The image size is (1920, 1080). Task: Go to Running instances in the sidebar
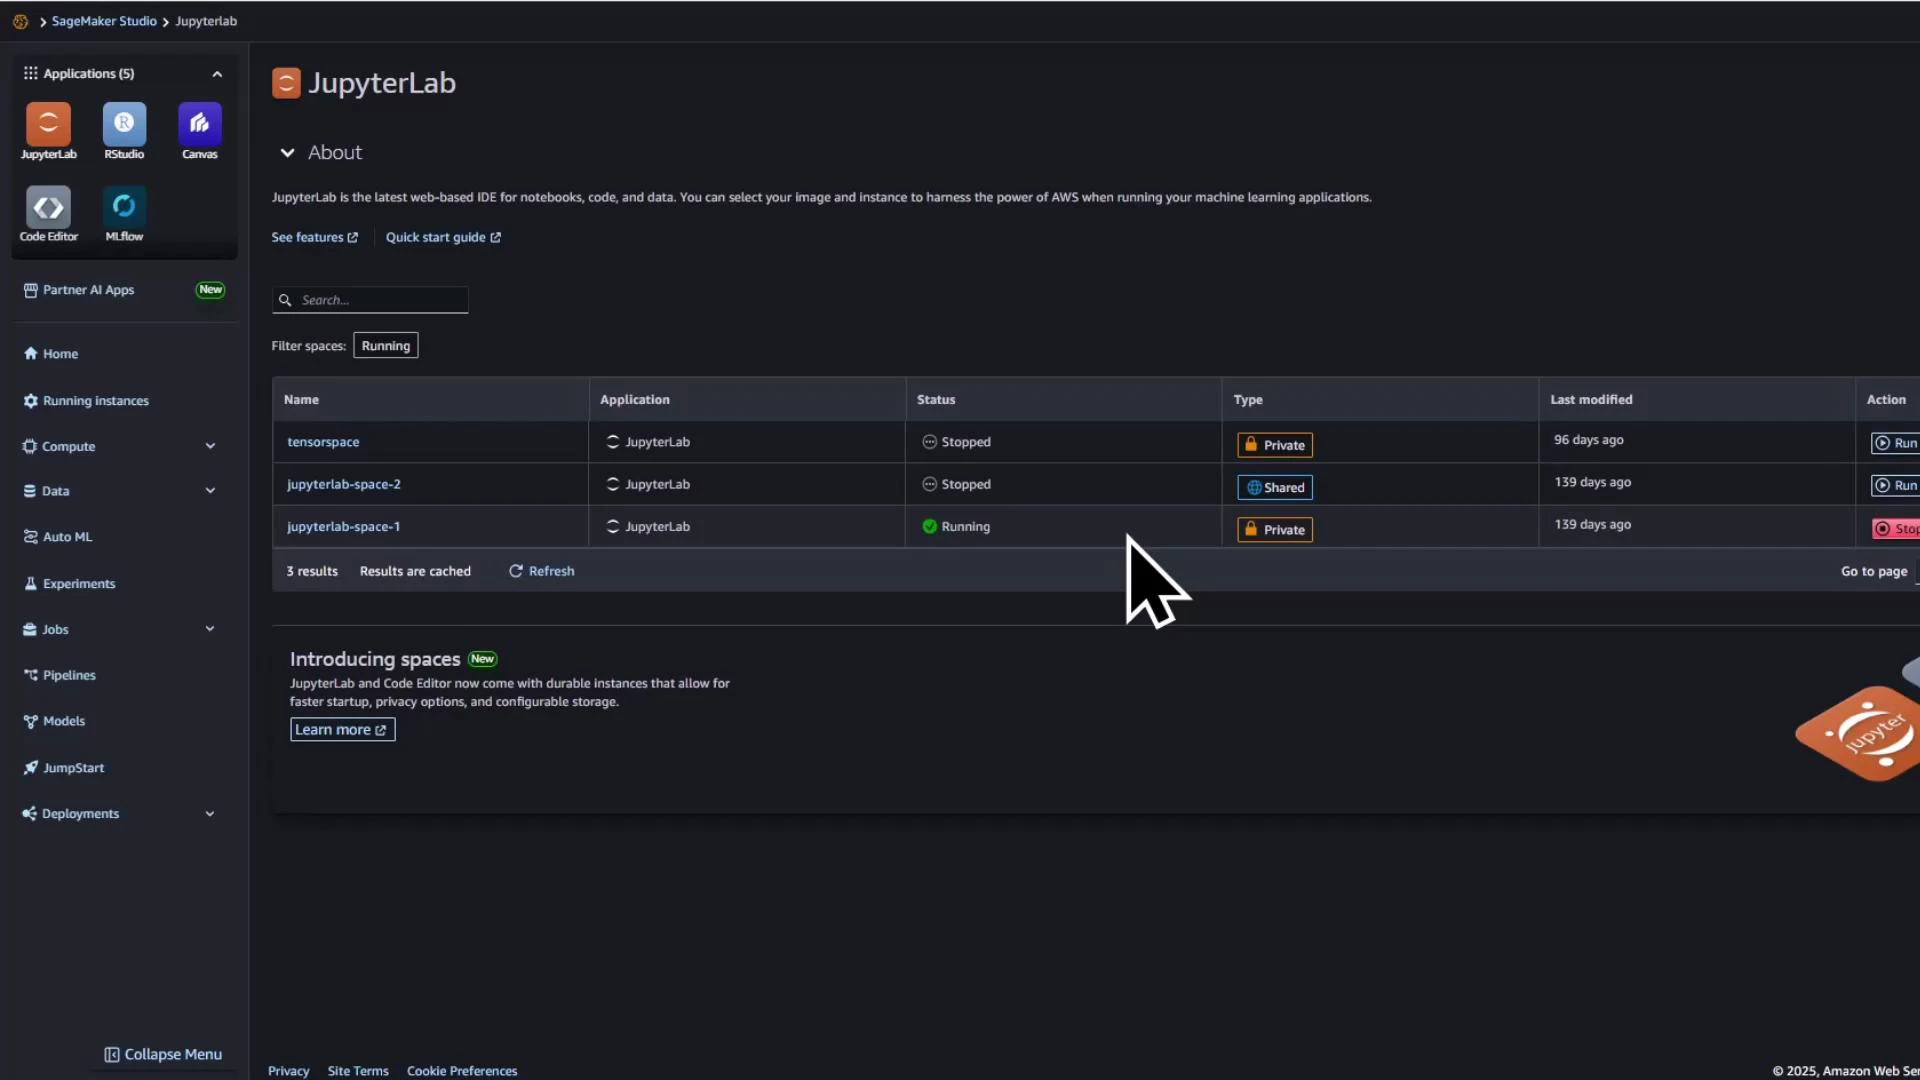coord(97,400)
